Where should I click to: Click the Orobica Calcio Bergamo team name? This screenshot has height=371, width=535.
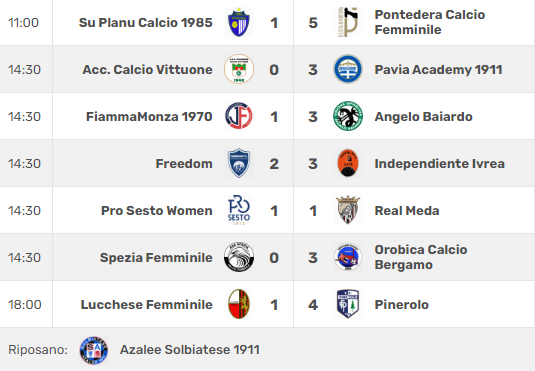tap(421, 257)
